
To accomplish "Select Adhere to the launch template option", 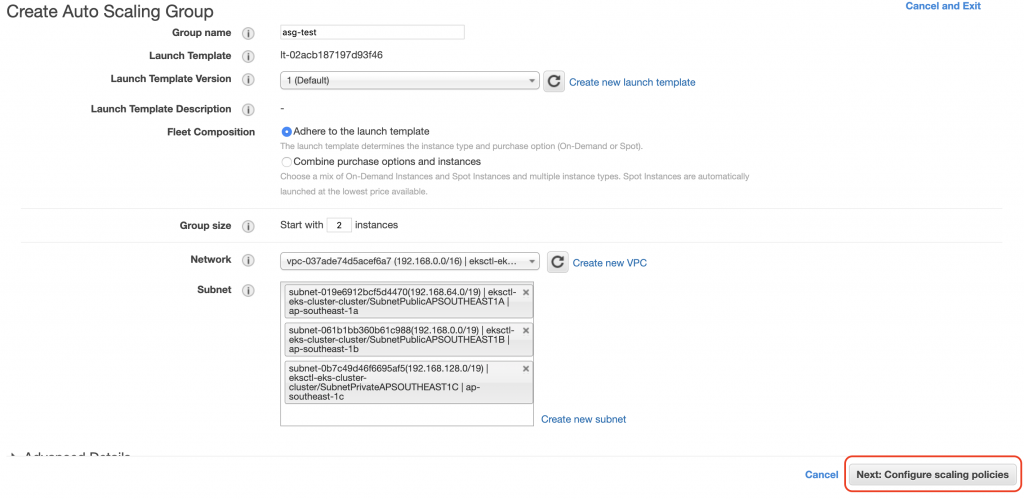I will [x=287, y=131].
